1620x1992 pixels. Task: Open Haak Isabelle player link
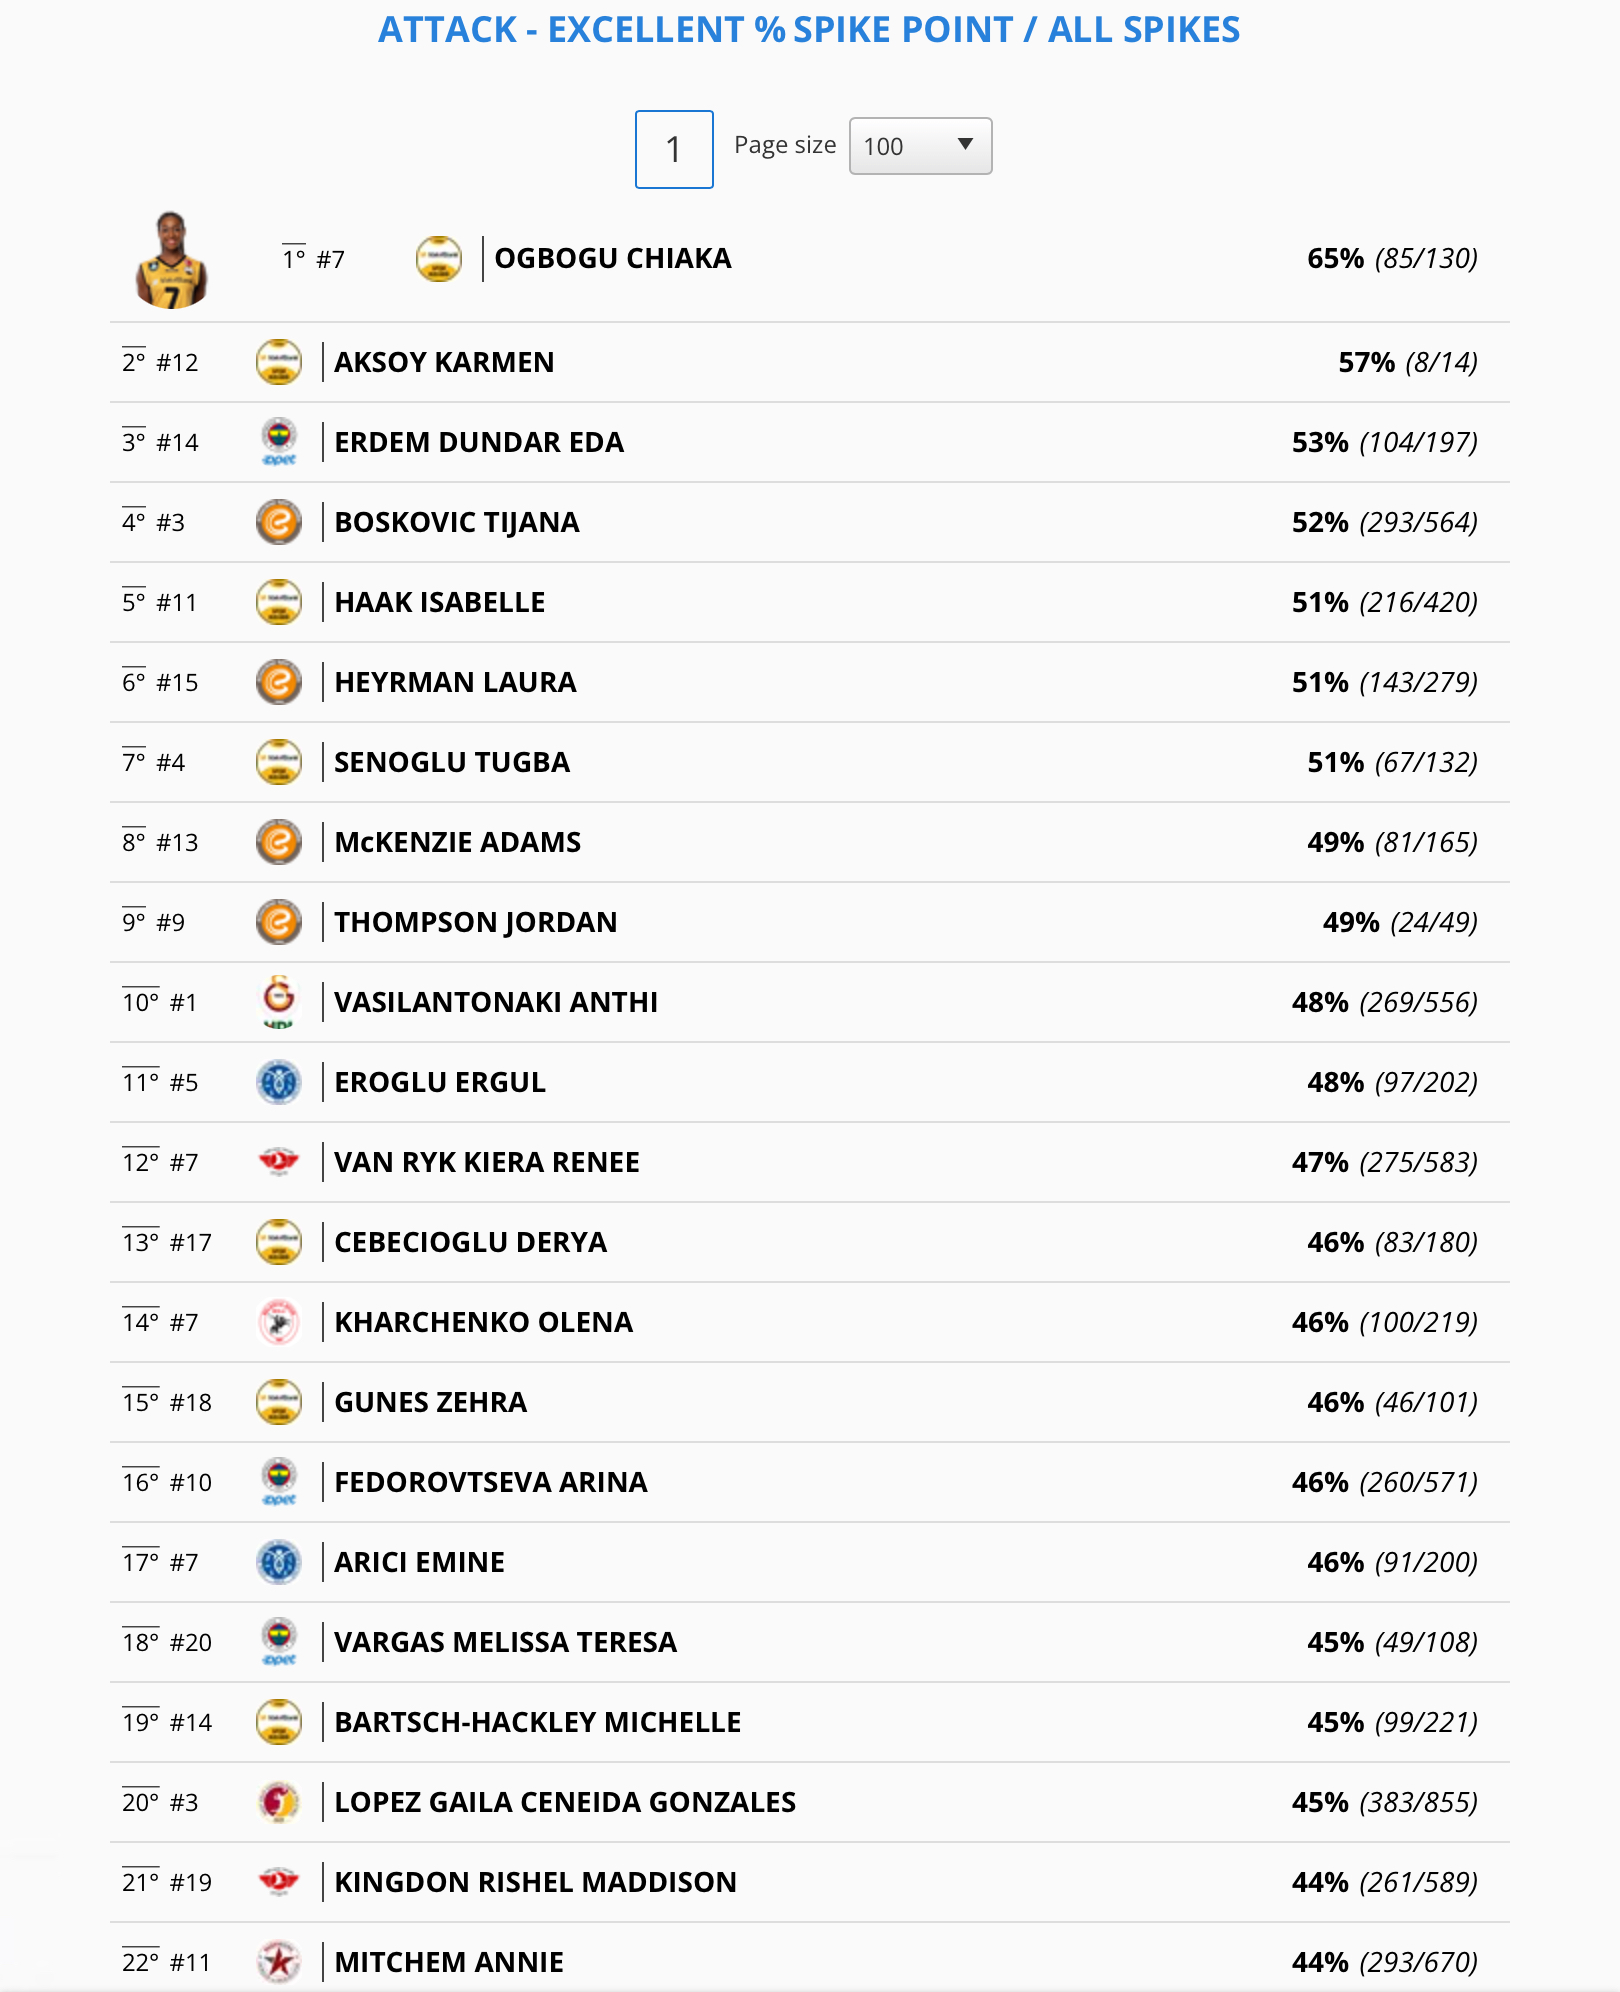point(440,602)
